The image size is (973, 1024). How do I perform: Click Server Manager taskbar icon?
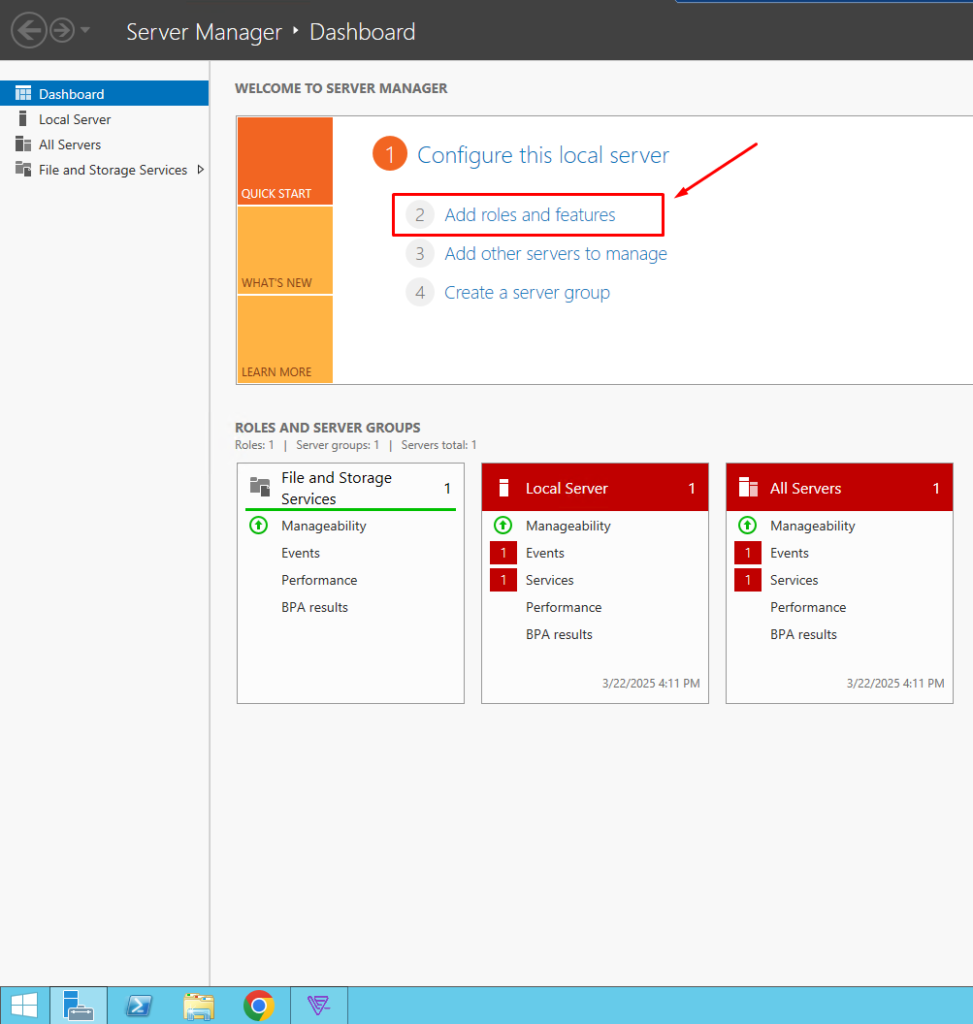click(x=78, y=1005)
